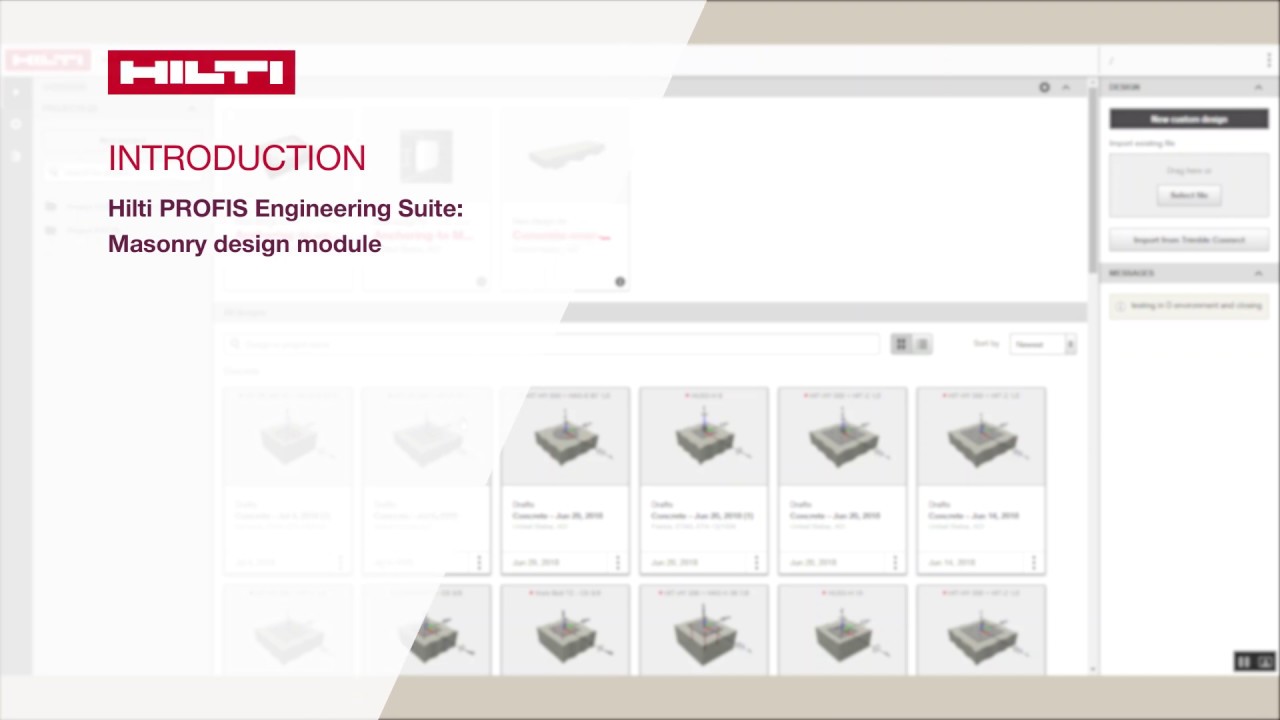The width and height of the screenshot is (1280, 720).
Task: Click the Hilti logo banner
Action: (201, 72)
